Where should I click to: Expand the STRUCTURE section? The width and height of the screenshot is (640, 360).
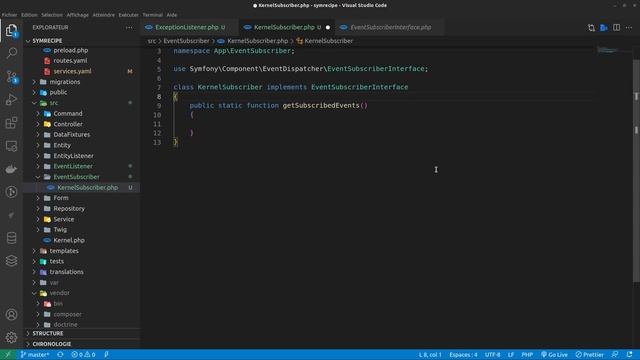point(82,333)
